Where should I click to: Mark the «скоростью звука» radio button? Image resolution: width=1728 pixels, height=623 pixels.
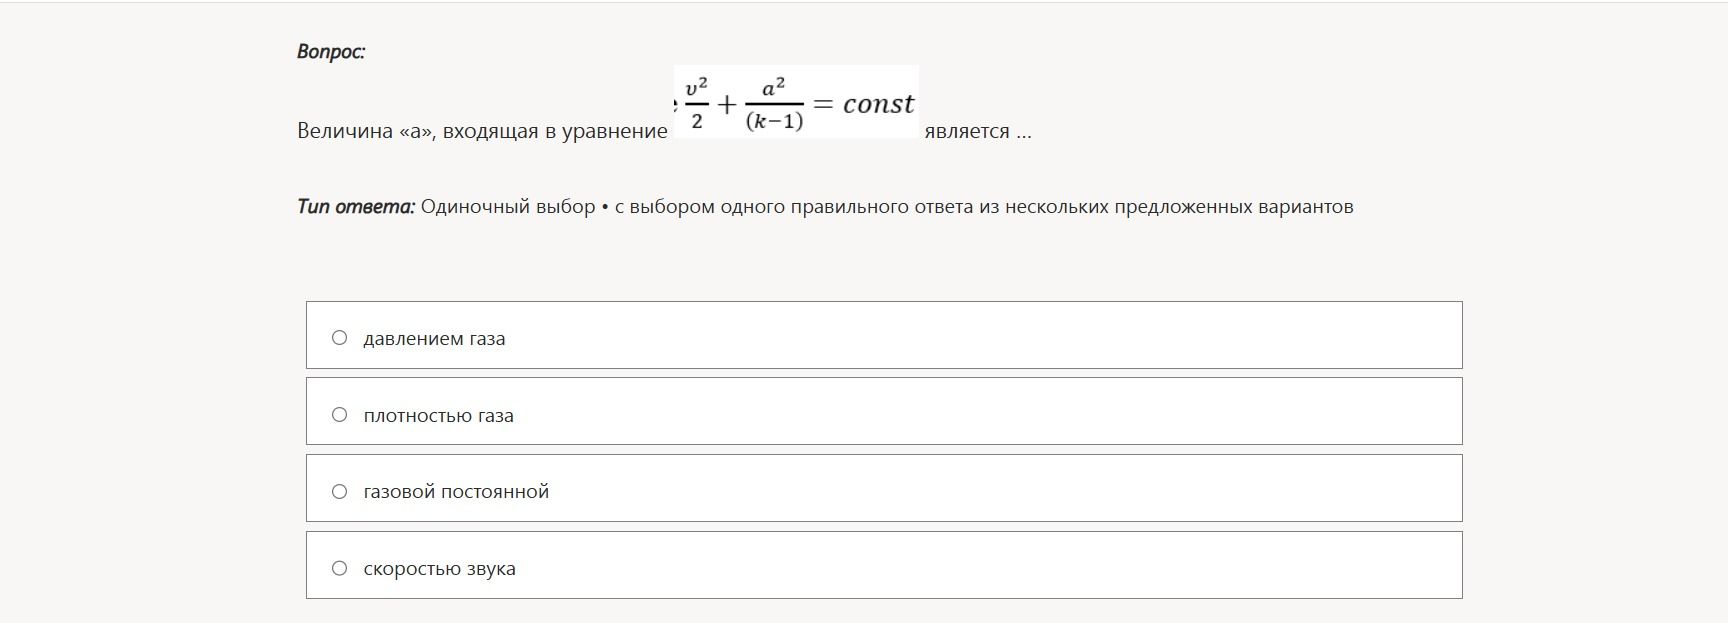pyautogui.click(x=339, y=568)
